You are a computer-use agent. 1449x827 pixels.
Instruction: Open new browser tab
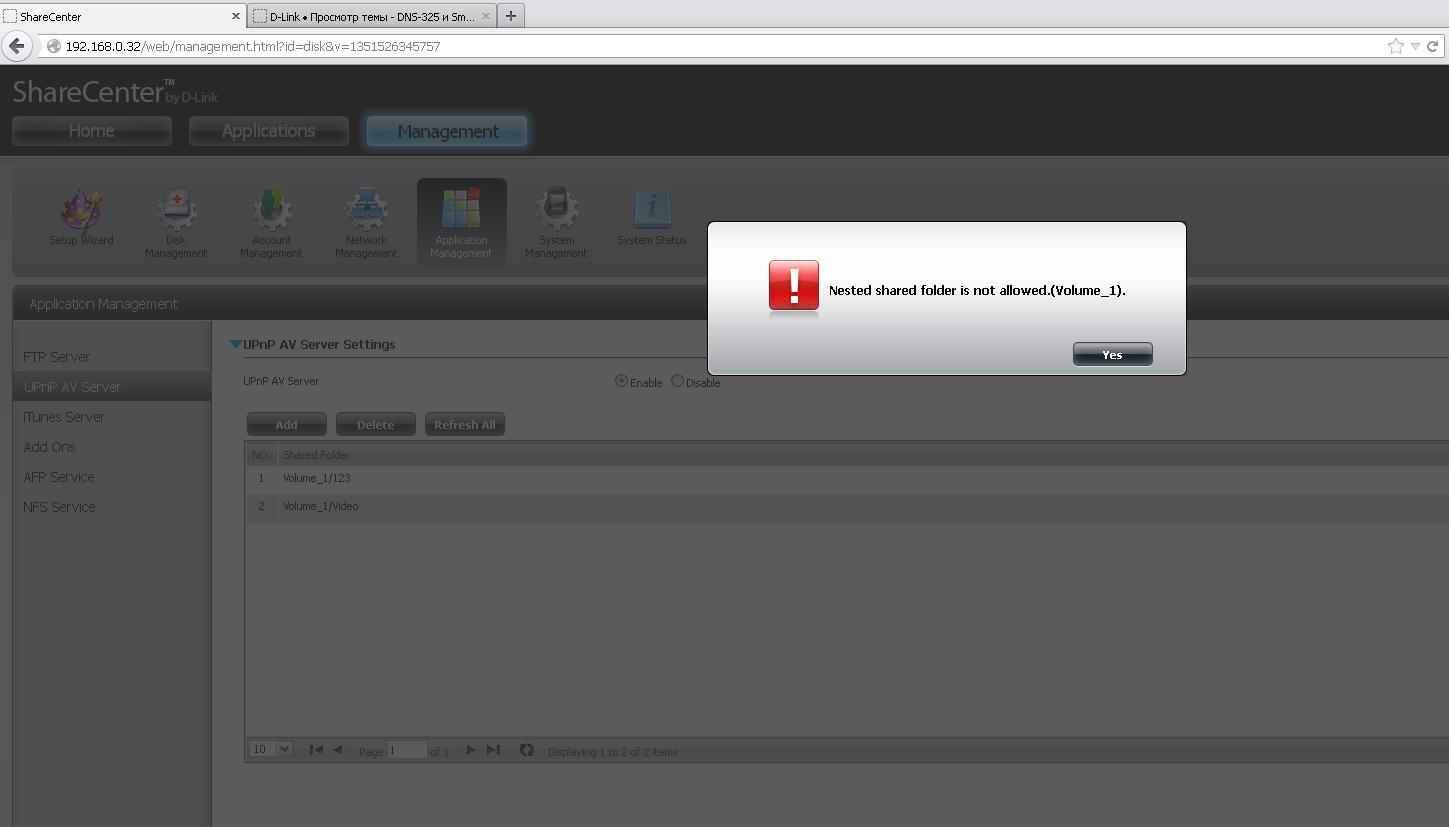tap(511, 16)
